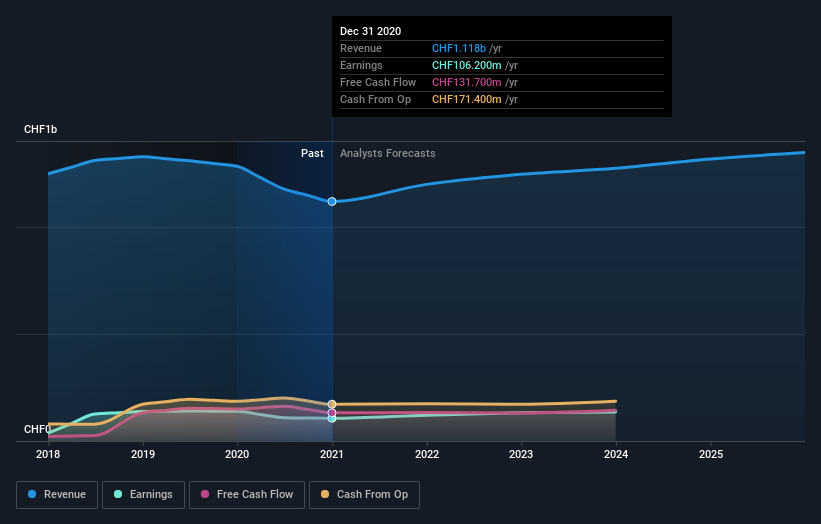The image size is (821, 524).
Task: Click the Dec 31 2020 tooltip date
Action: point(371,31)
